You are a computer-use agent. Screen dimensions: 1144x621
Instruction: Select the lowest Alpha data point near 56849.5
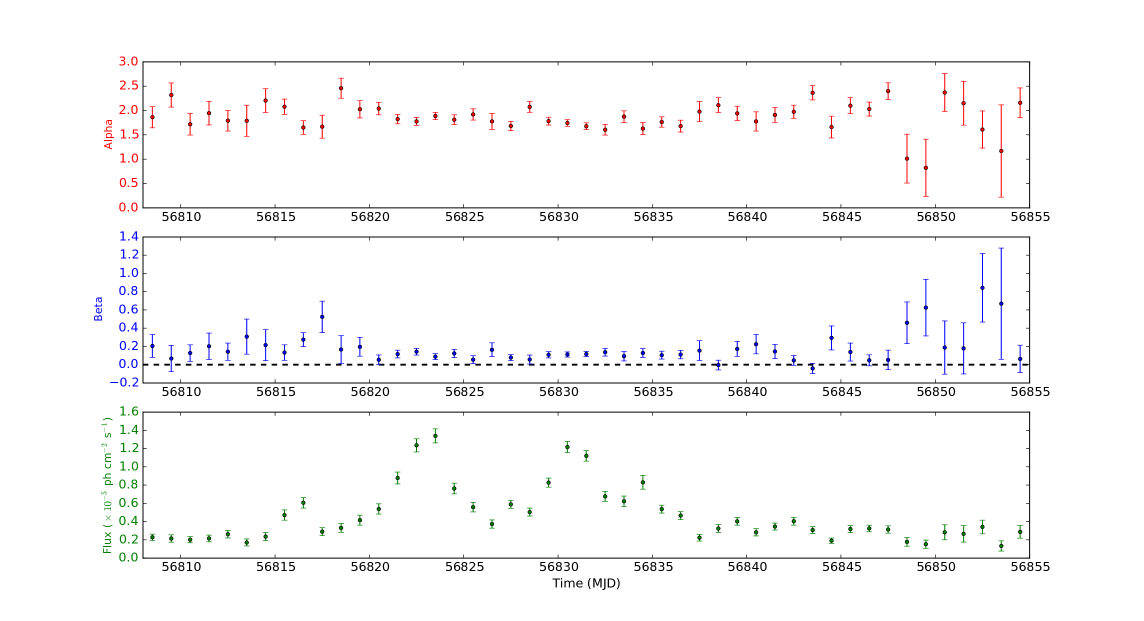[x=926, y=168]
